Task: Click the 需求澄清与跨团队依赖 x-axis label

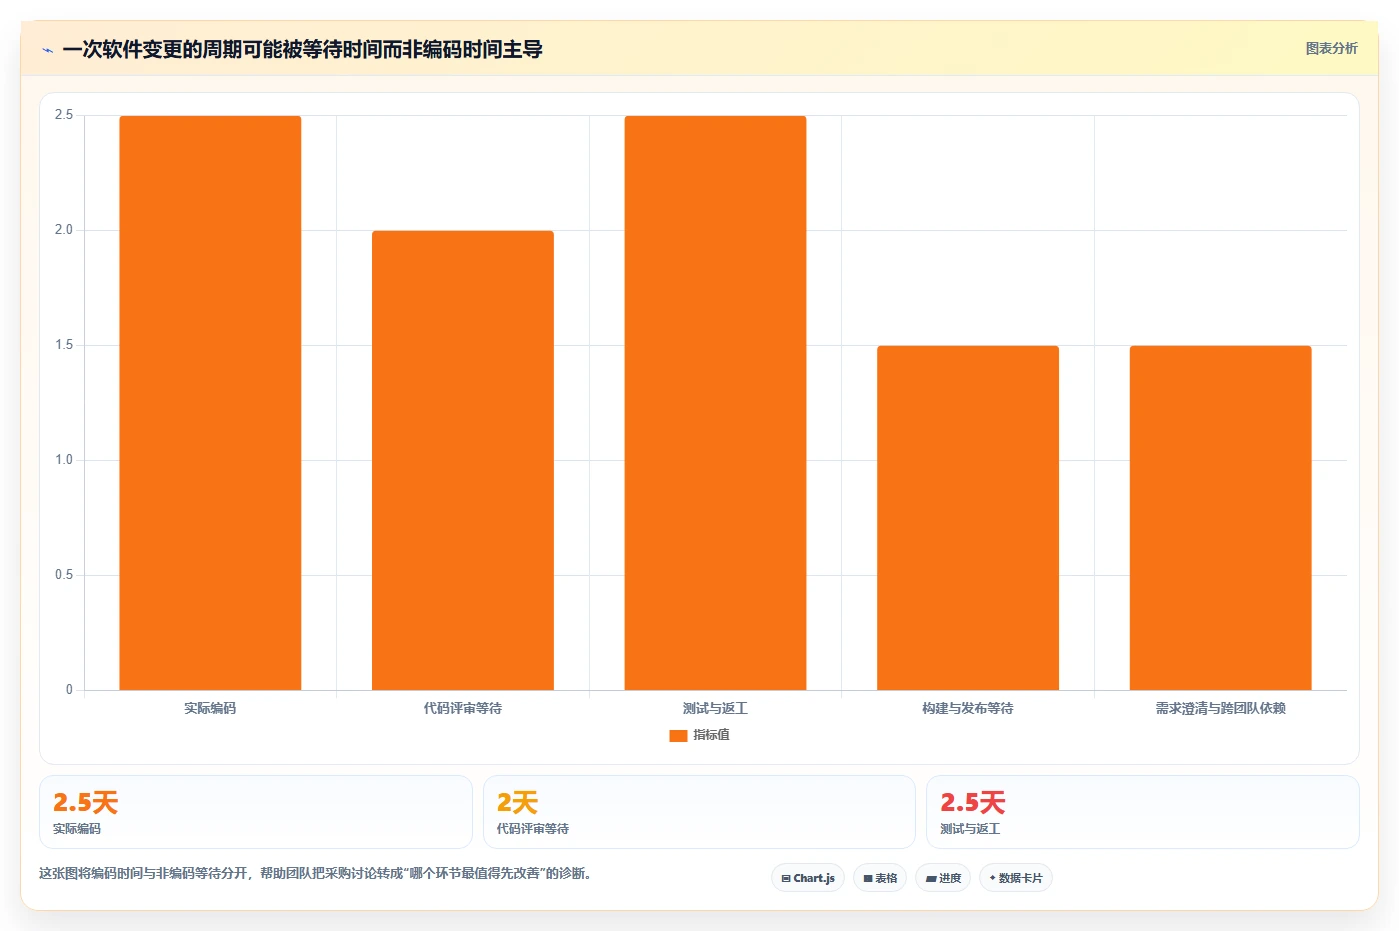Action: [1220, 708]
